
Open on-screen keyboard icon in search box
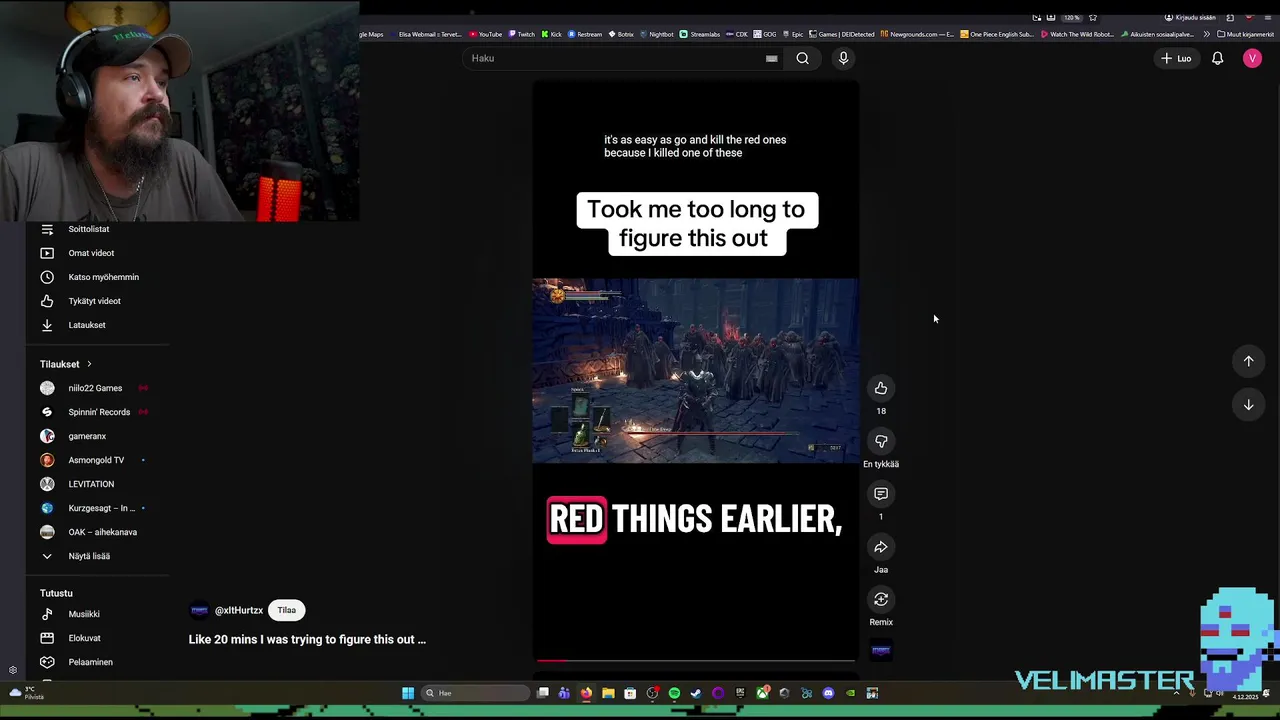click(x=771, y=58)
